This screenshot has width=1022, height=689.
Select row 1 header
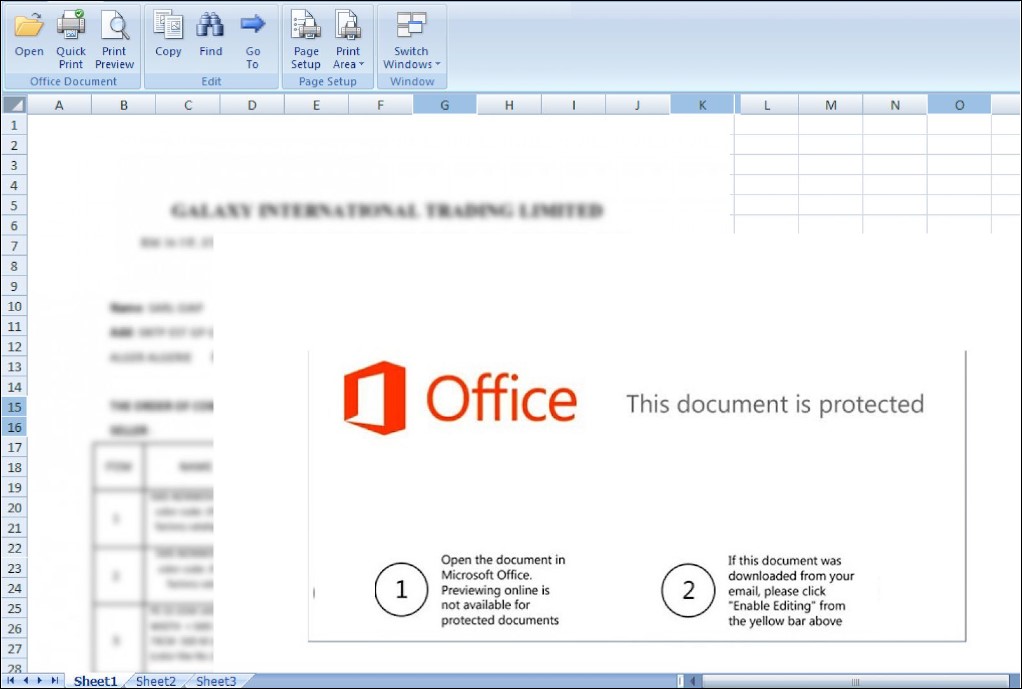(14, 125)
